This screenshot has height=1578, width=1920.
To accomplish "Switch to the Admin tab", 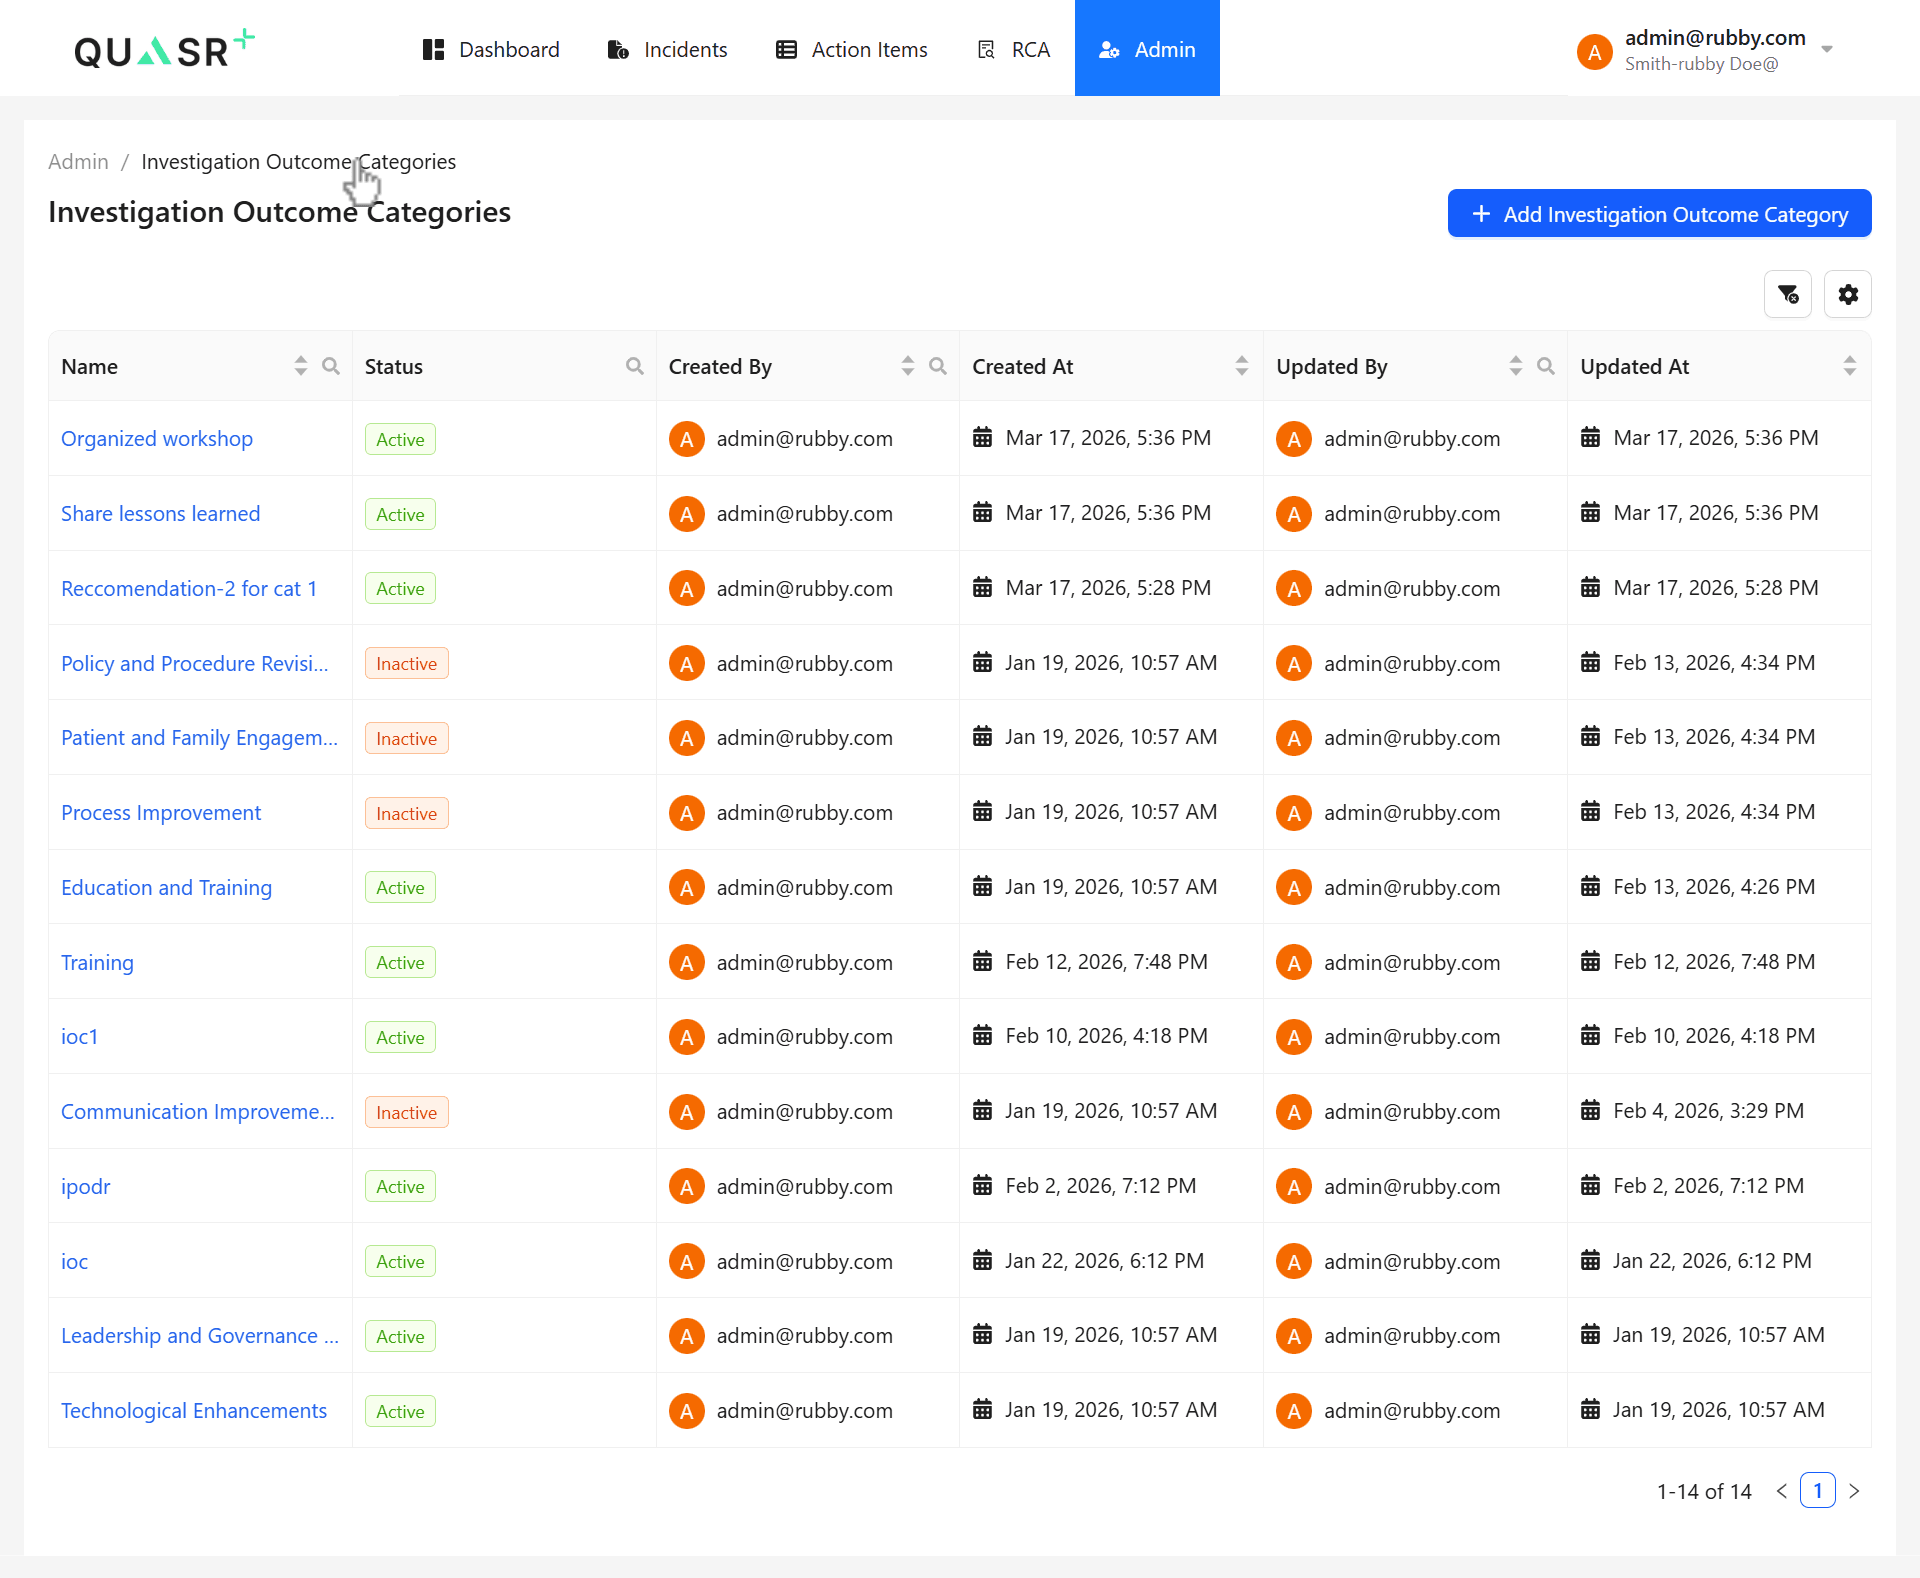I will [1147, 48].
